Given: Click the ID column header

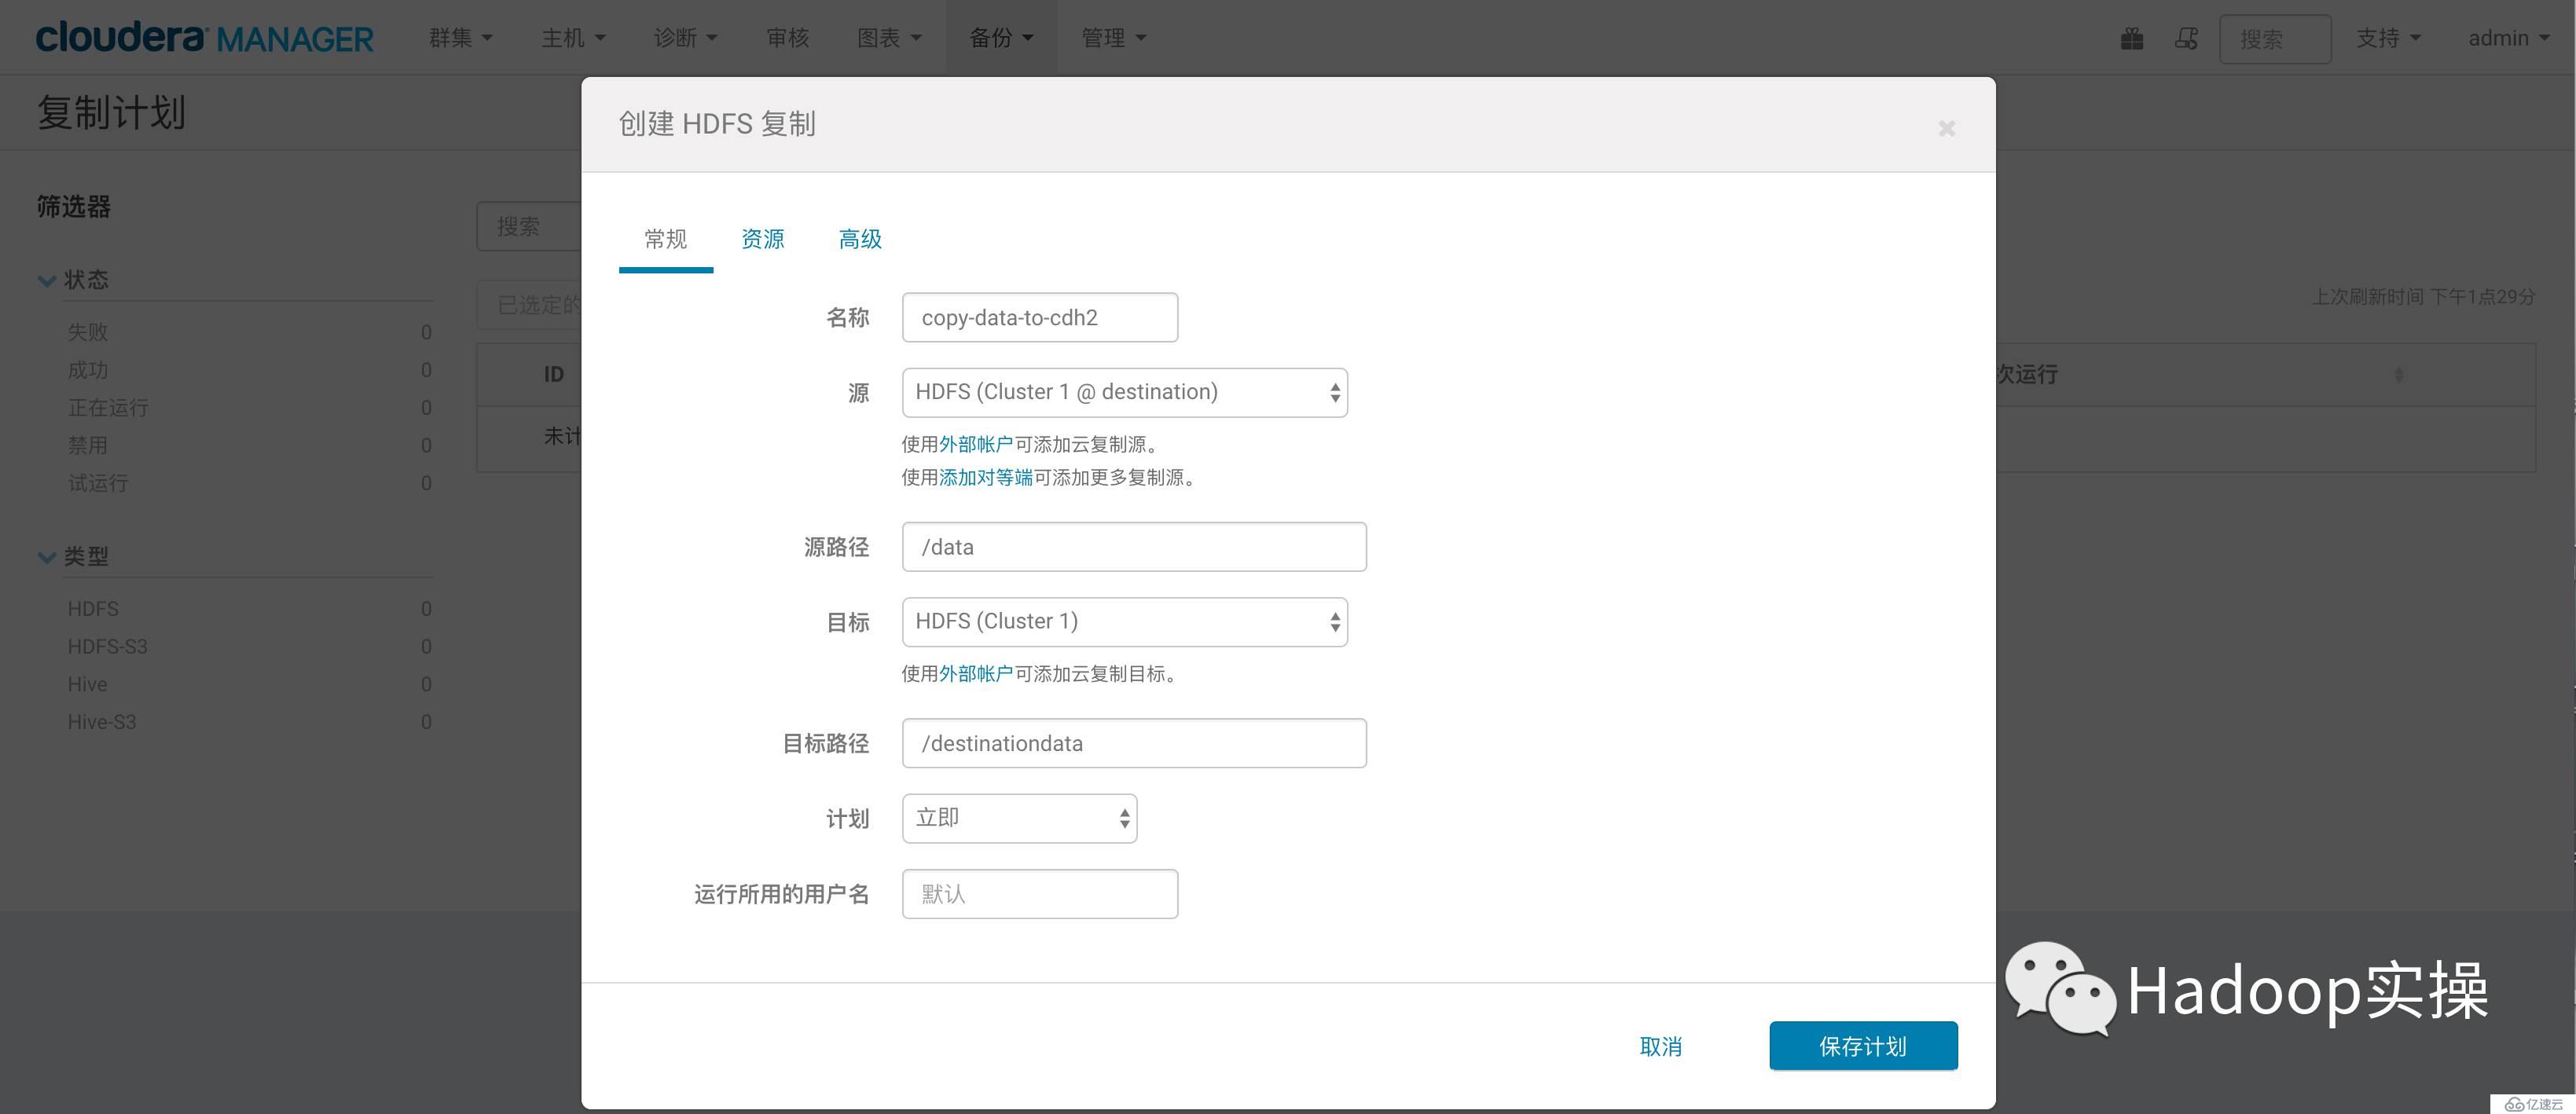Looking at the screenshot, I should (554, 374).
